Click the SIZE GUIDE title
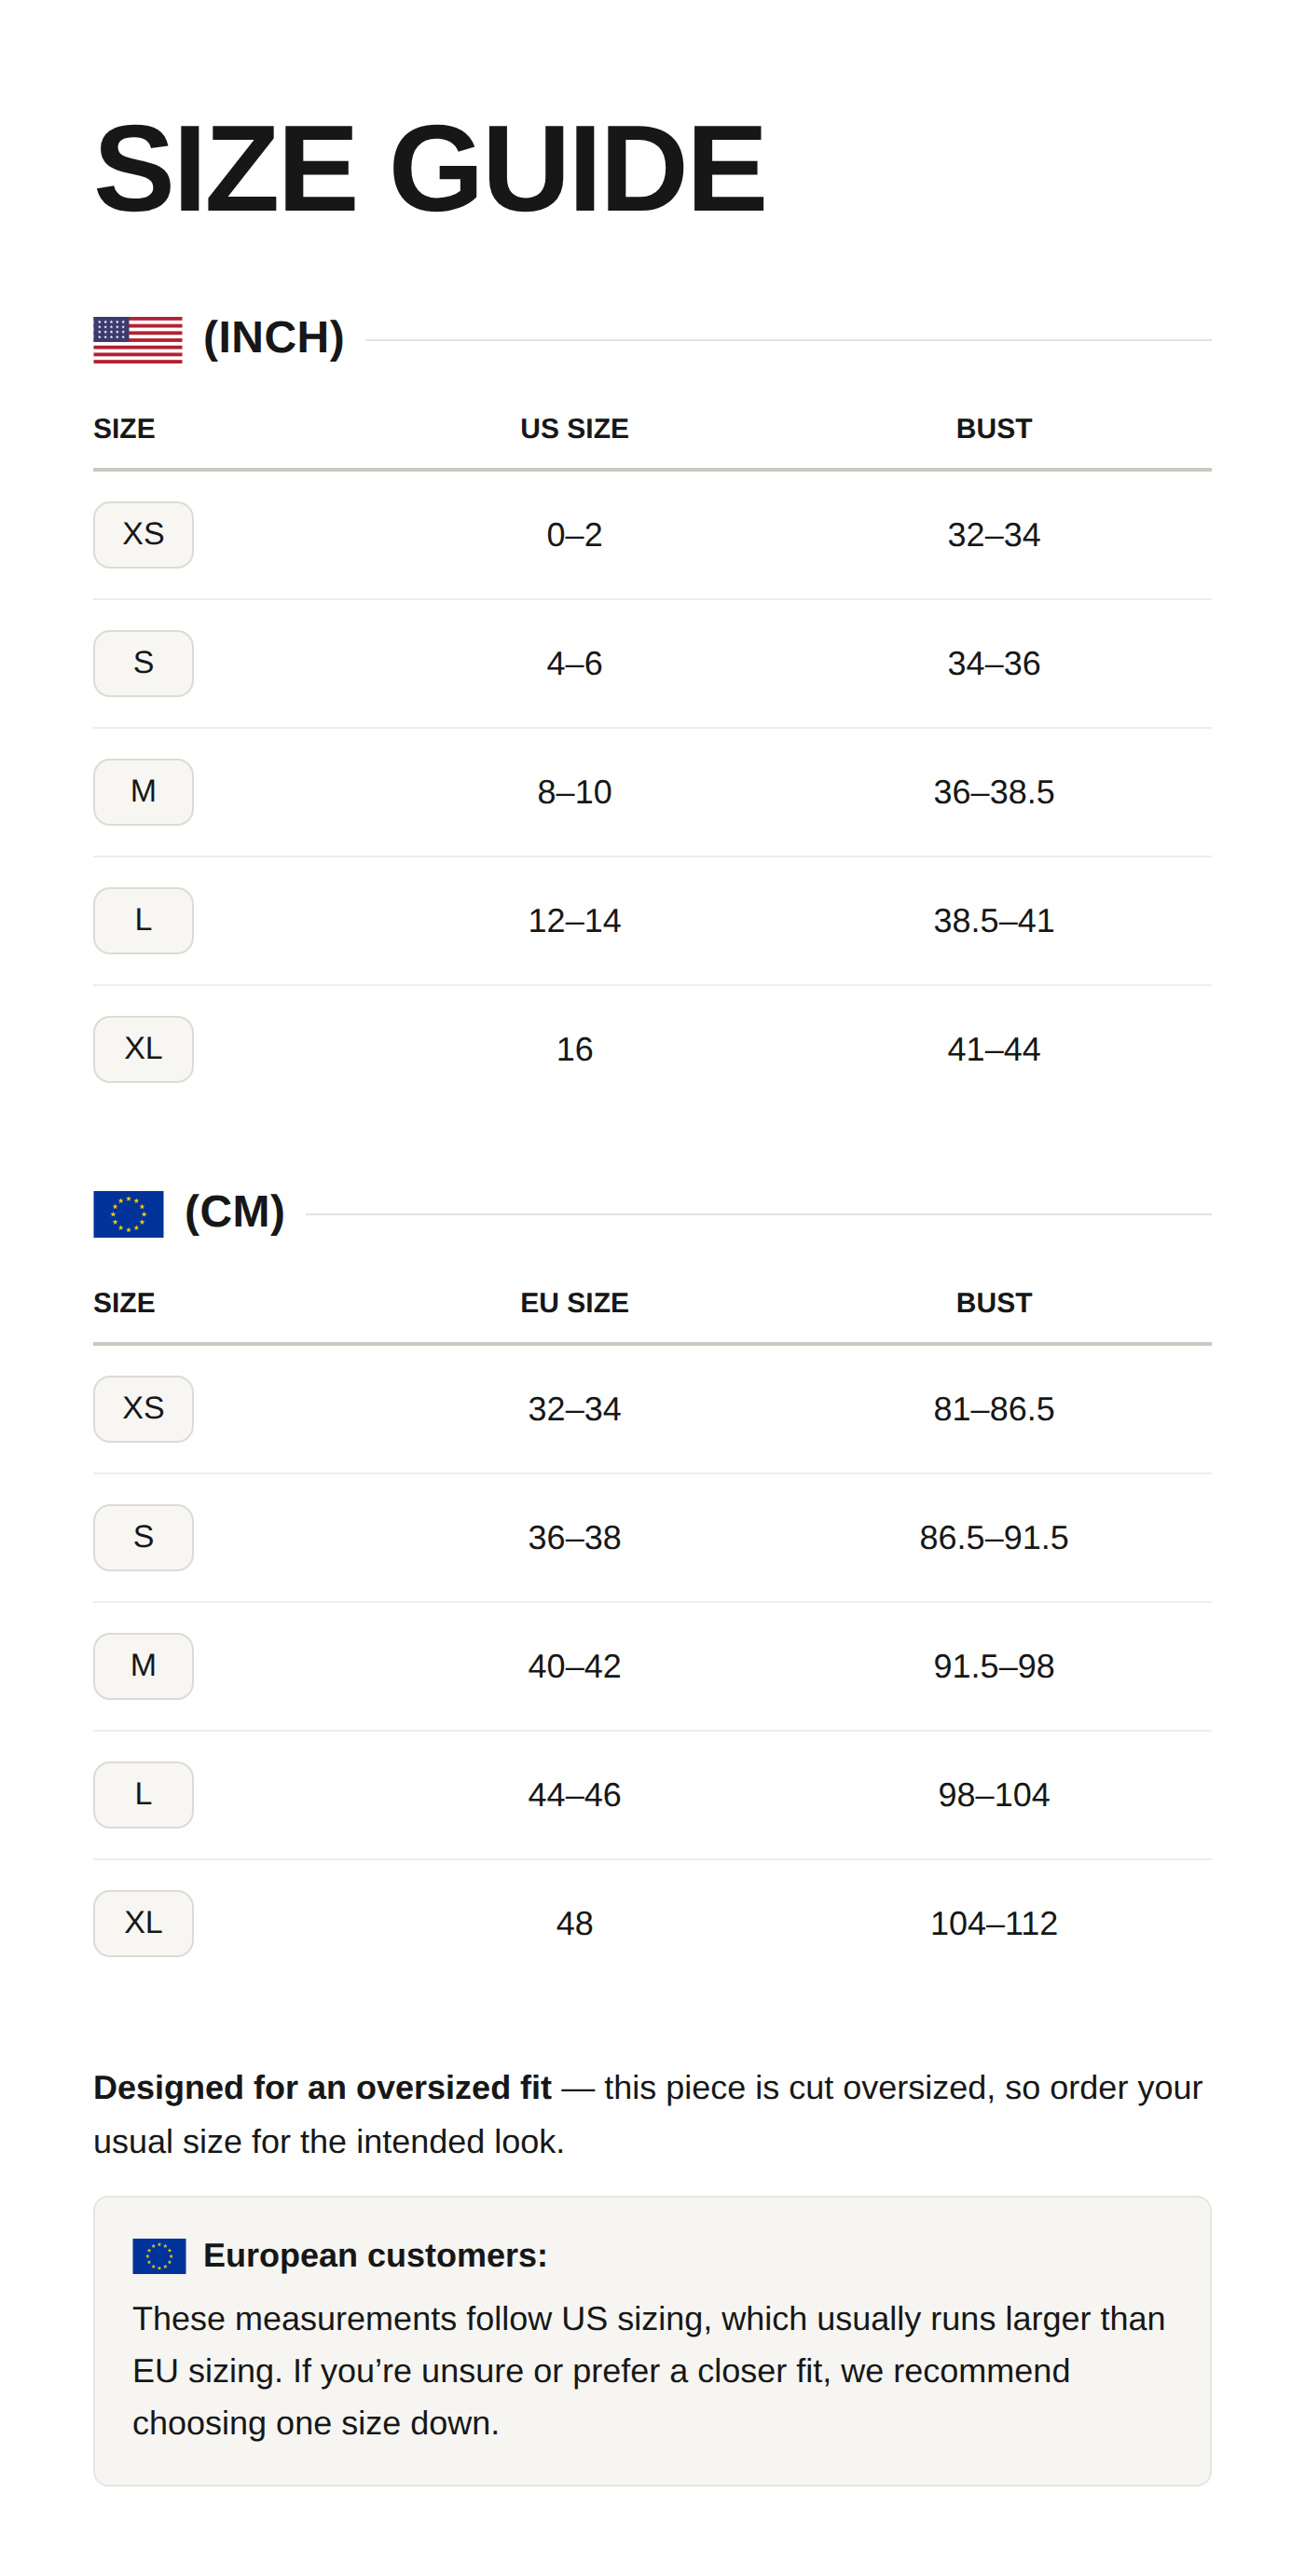Image resolution: width=1305 pixels, height=2576 pixels. [430, 168]
